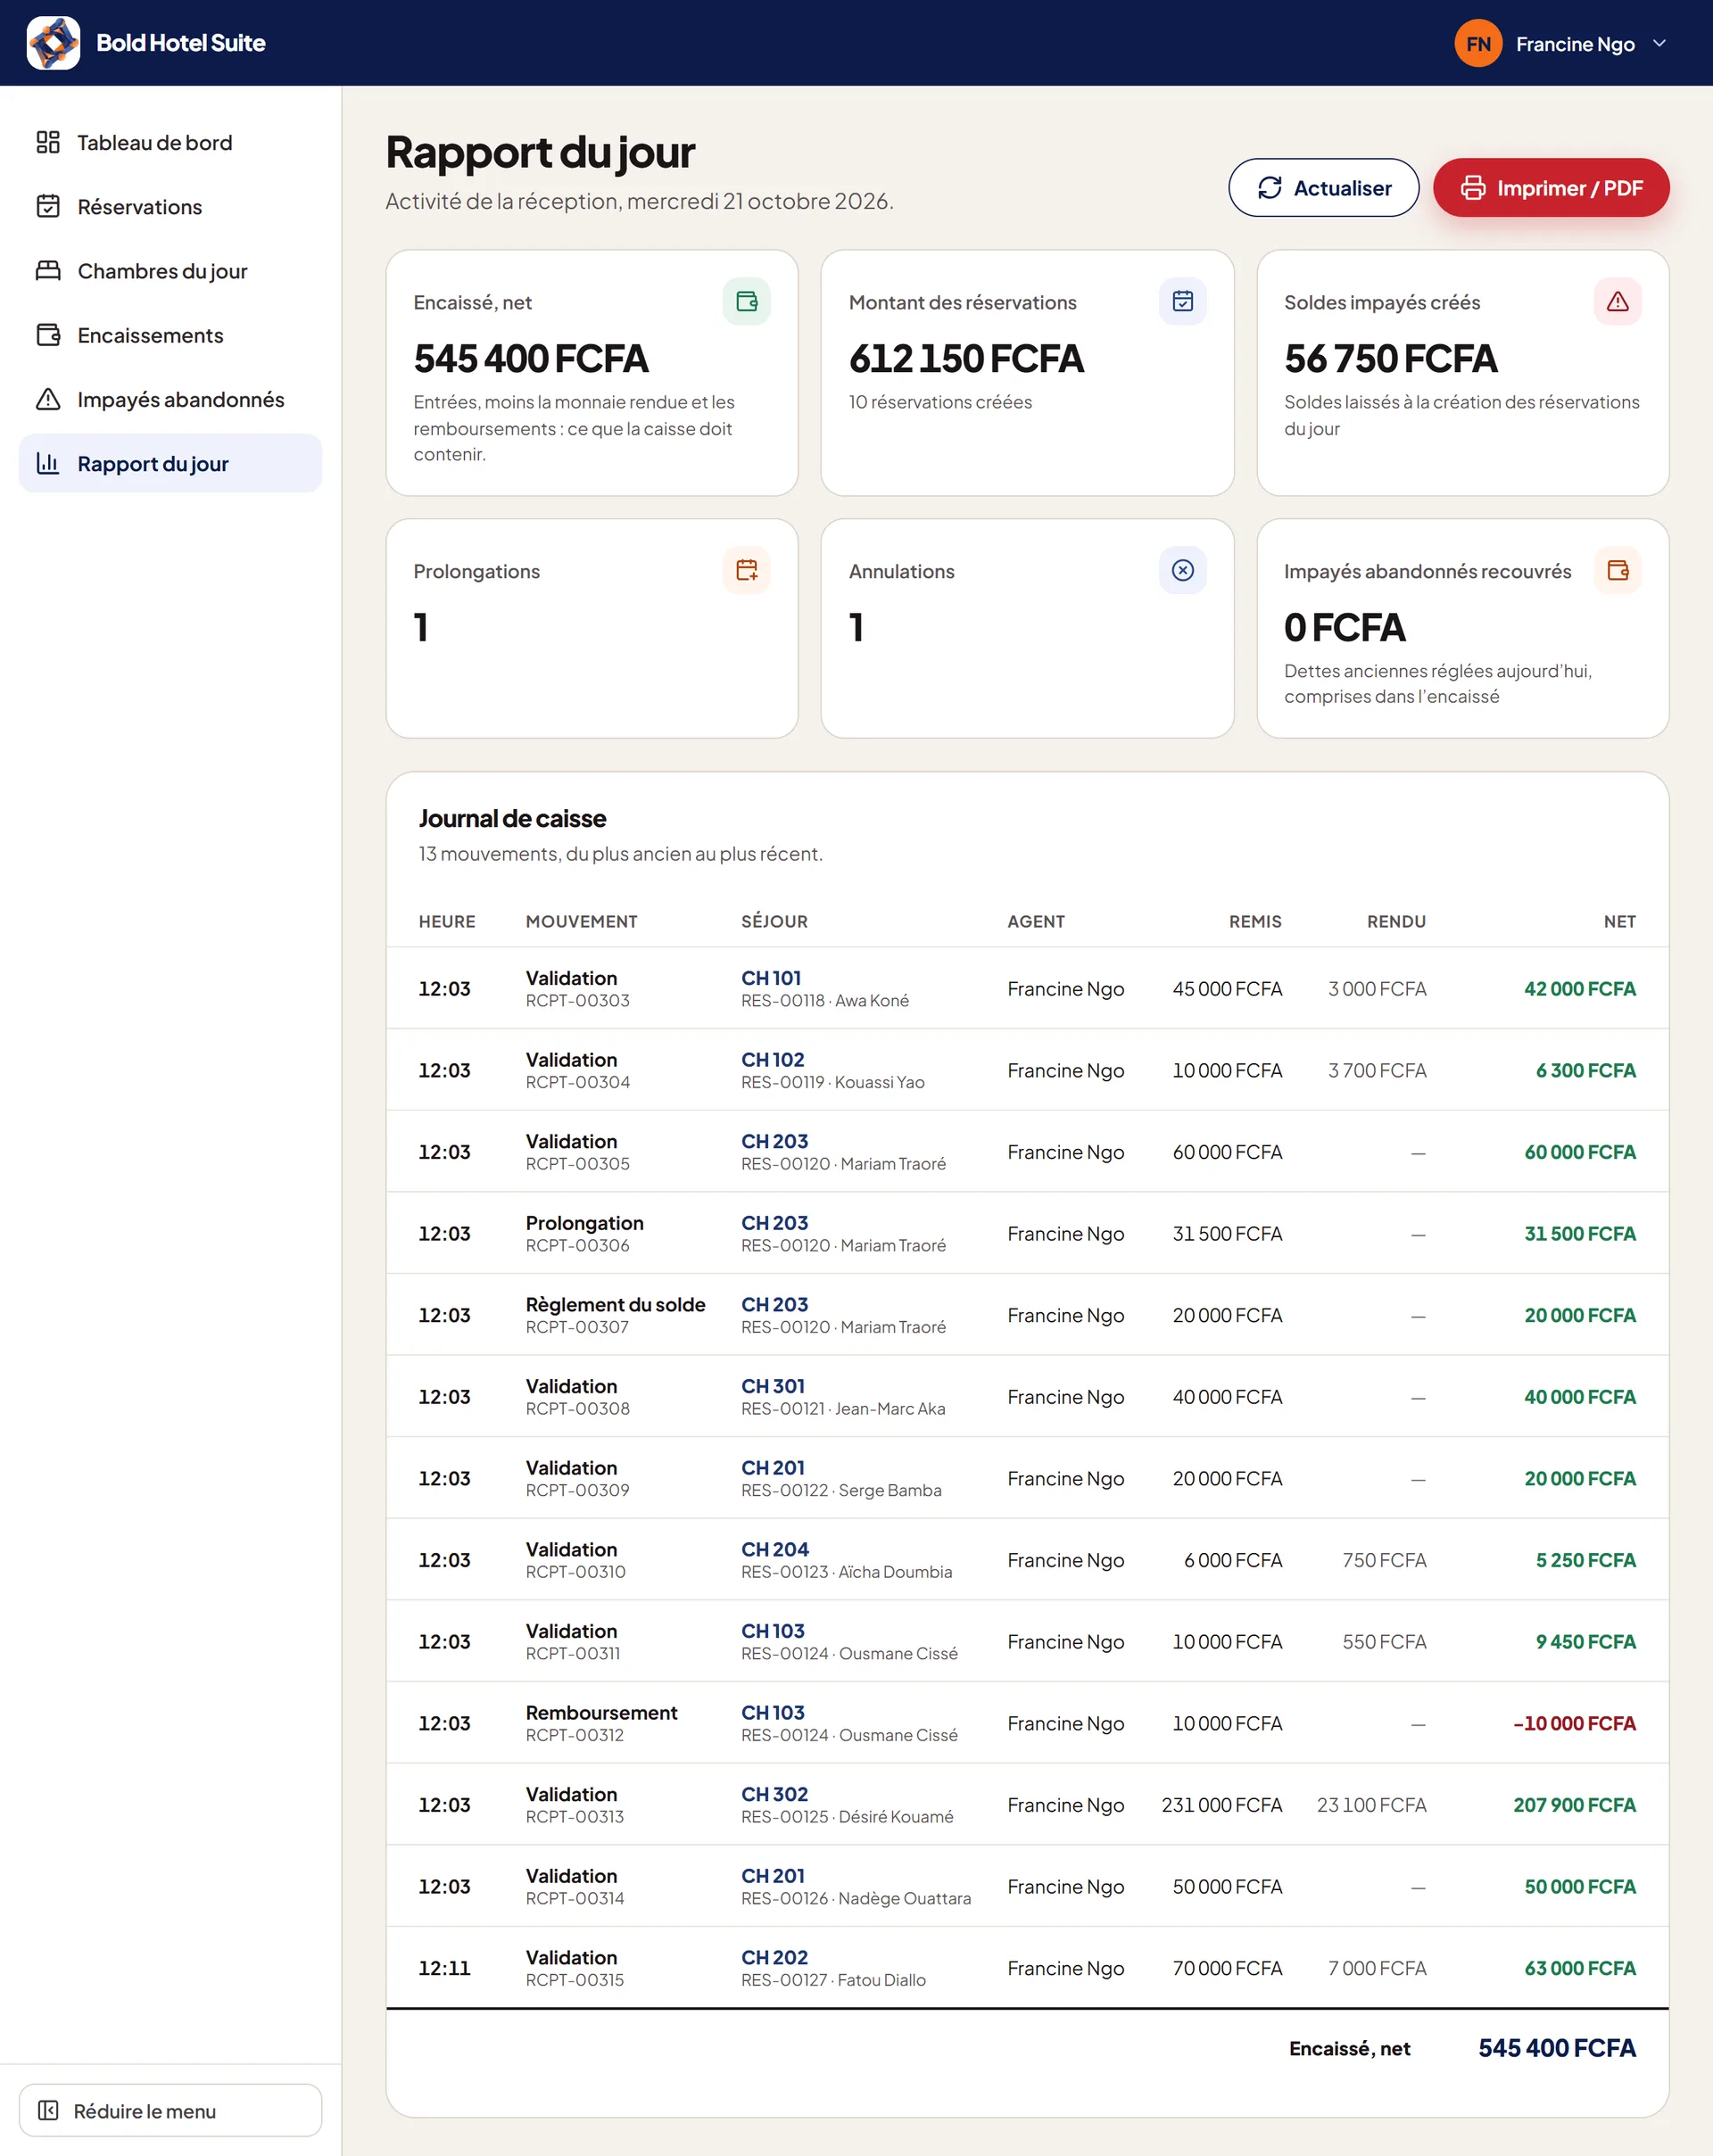Open stay CH 101 for Awa Koné
Image resolution: width=1713 pixels, height=2156 pixels.
[x=771, y=978]
